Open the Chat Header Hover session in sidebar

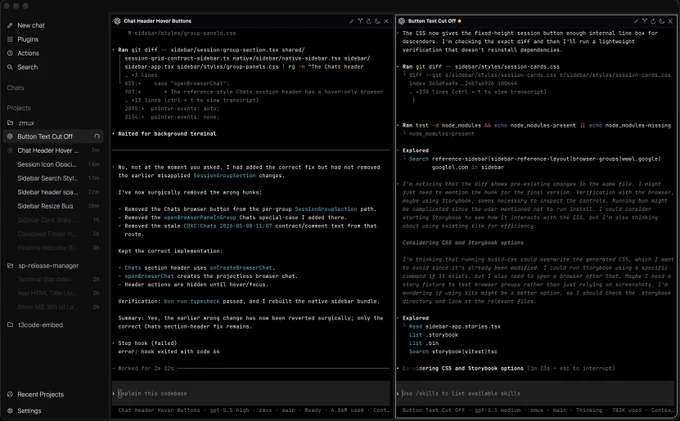tap(53, 150)
